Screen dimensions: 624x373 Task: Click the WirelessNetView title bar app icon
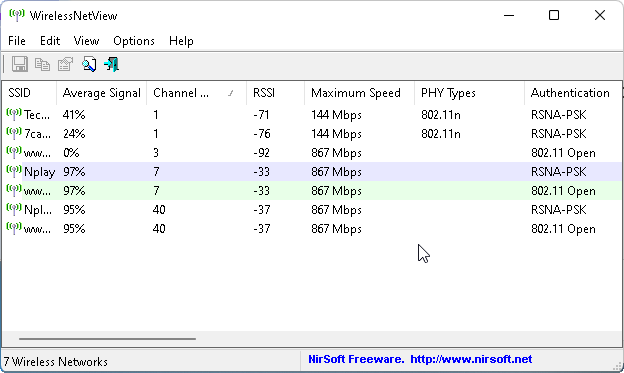16,15
